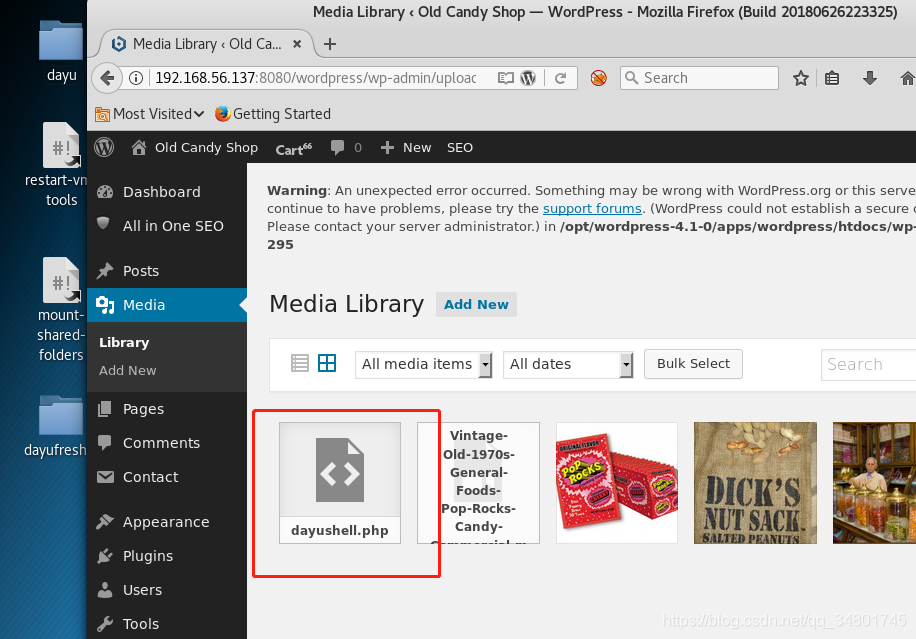Viewport: 916px width, 639px height.
Task: Select the mount-shared-folders desktop script
Action: [x=61, y=310]
